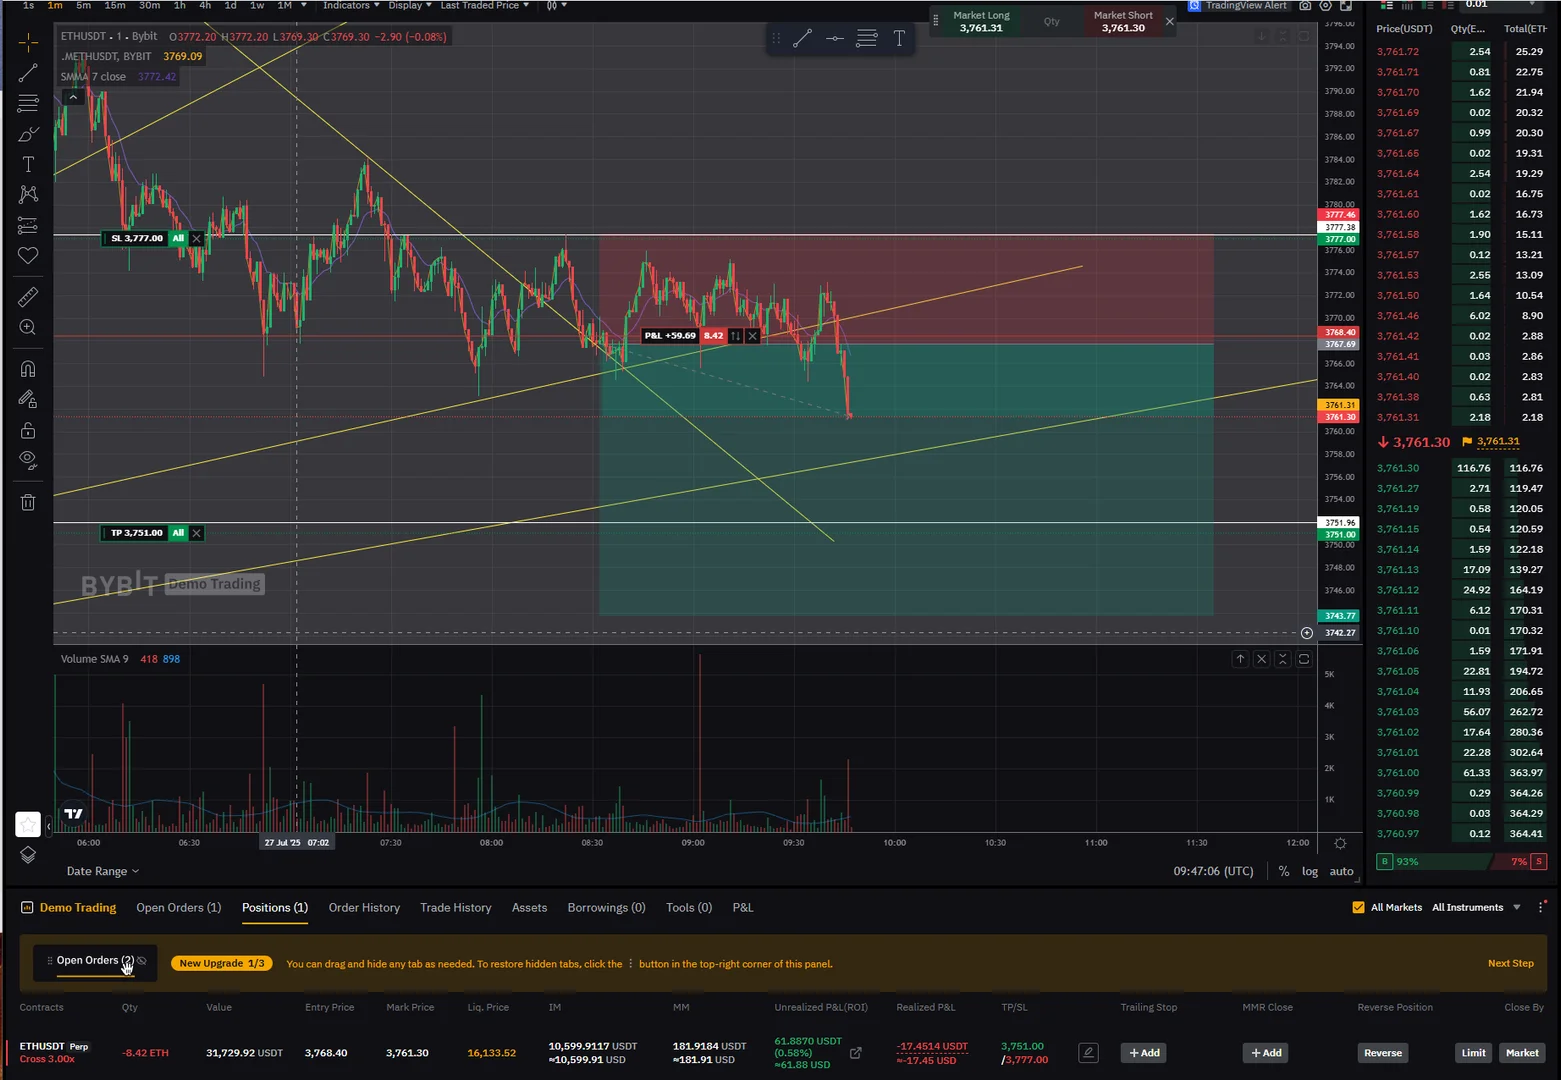Open the Display dropdown
Image resolution: width=1561 pixels, height=1080 pixels.
(x=410, y=6)
